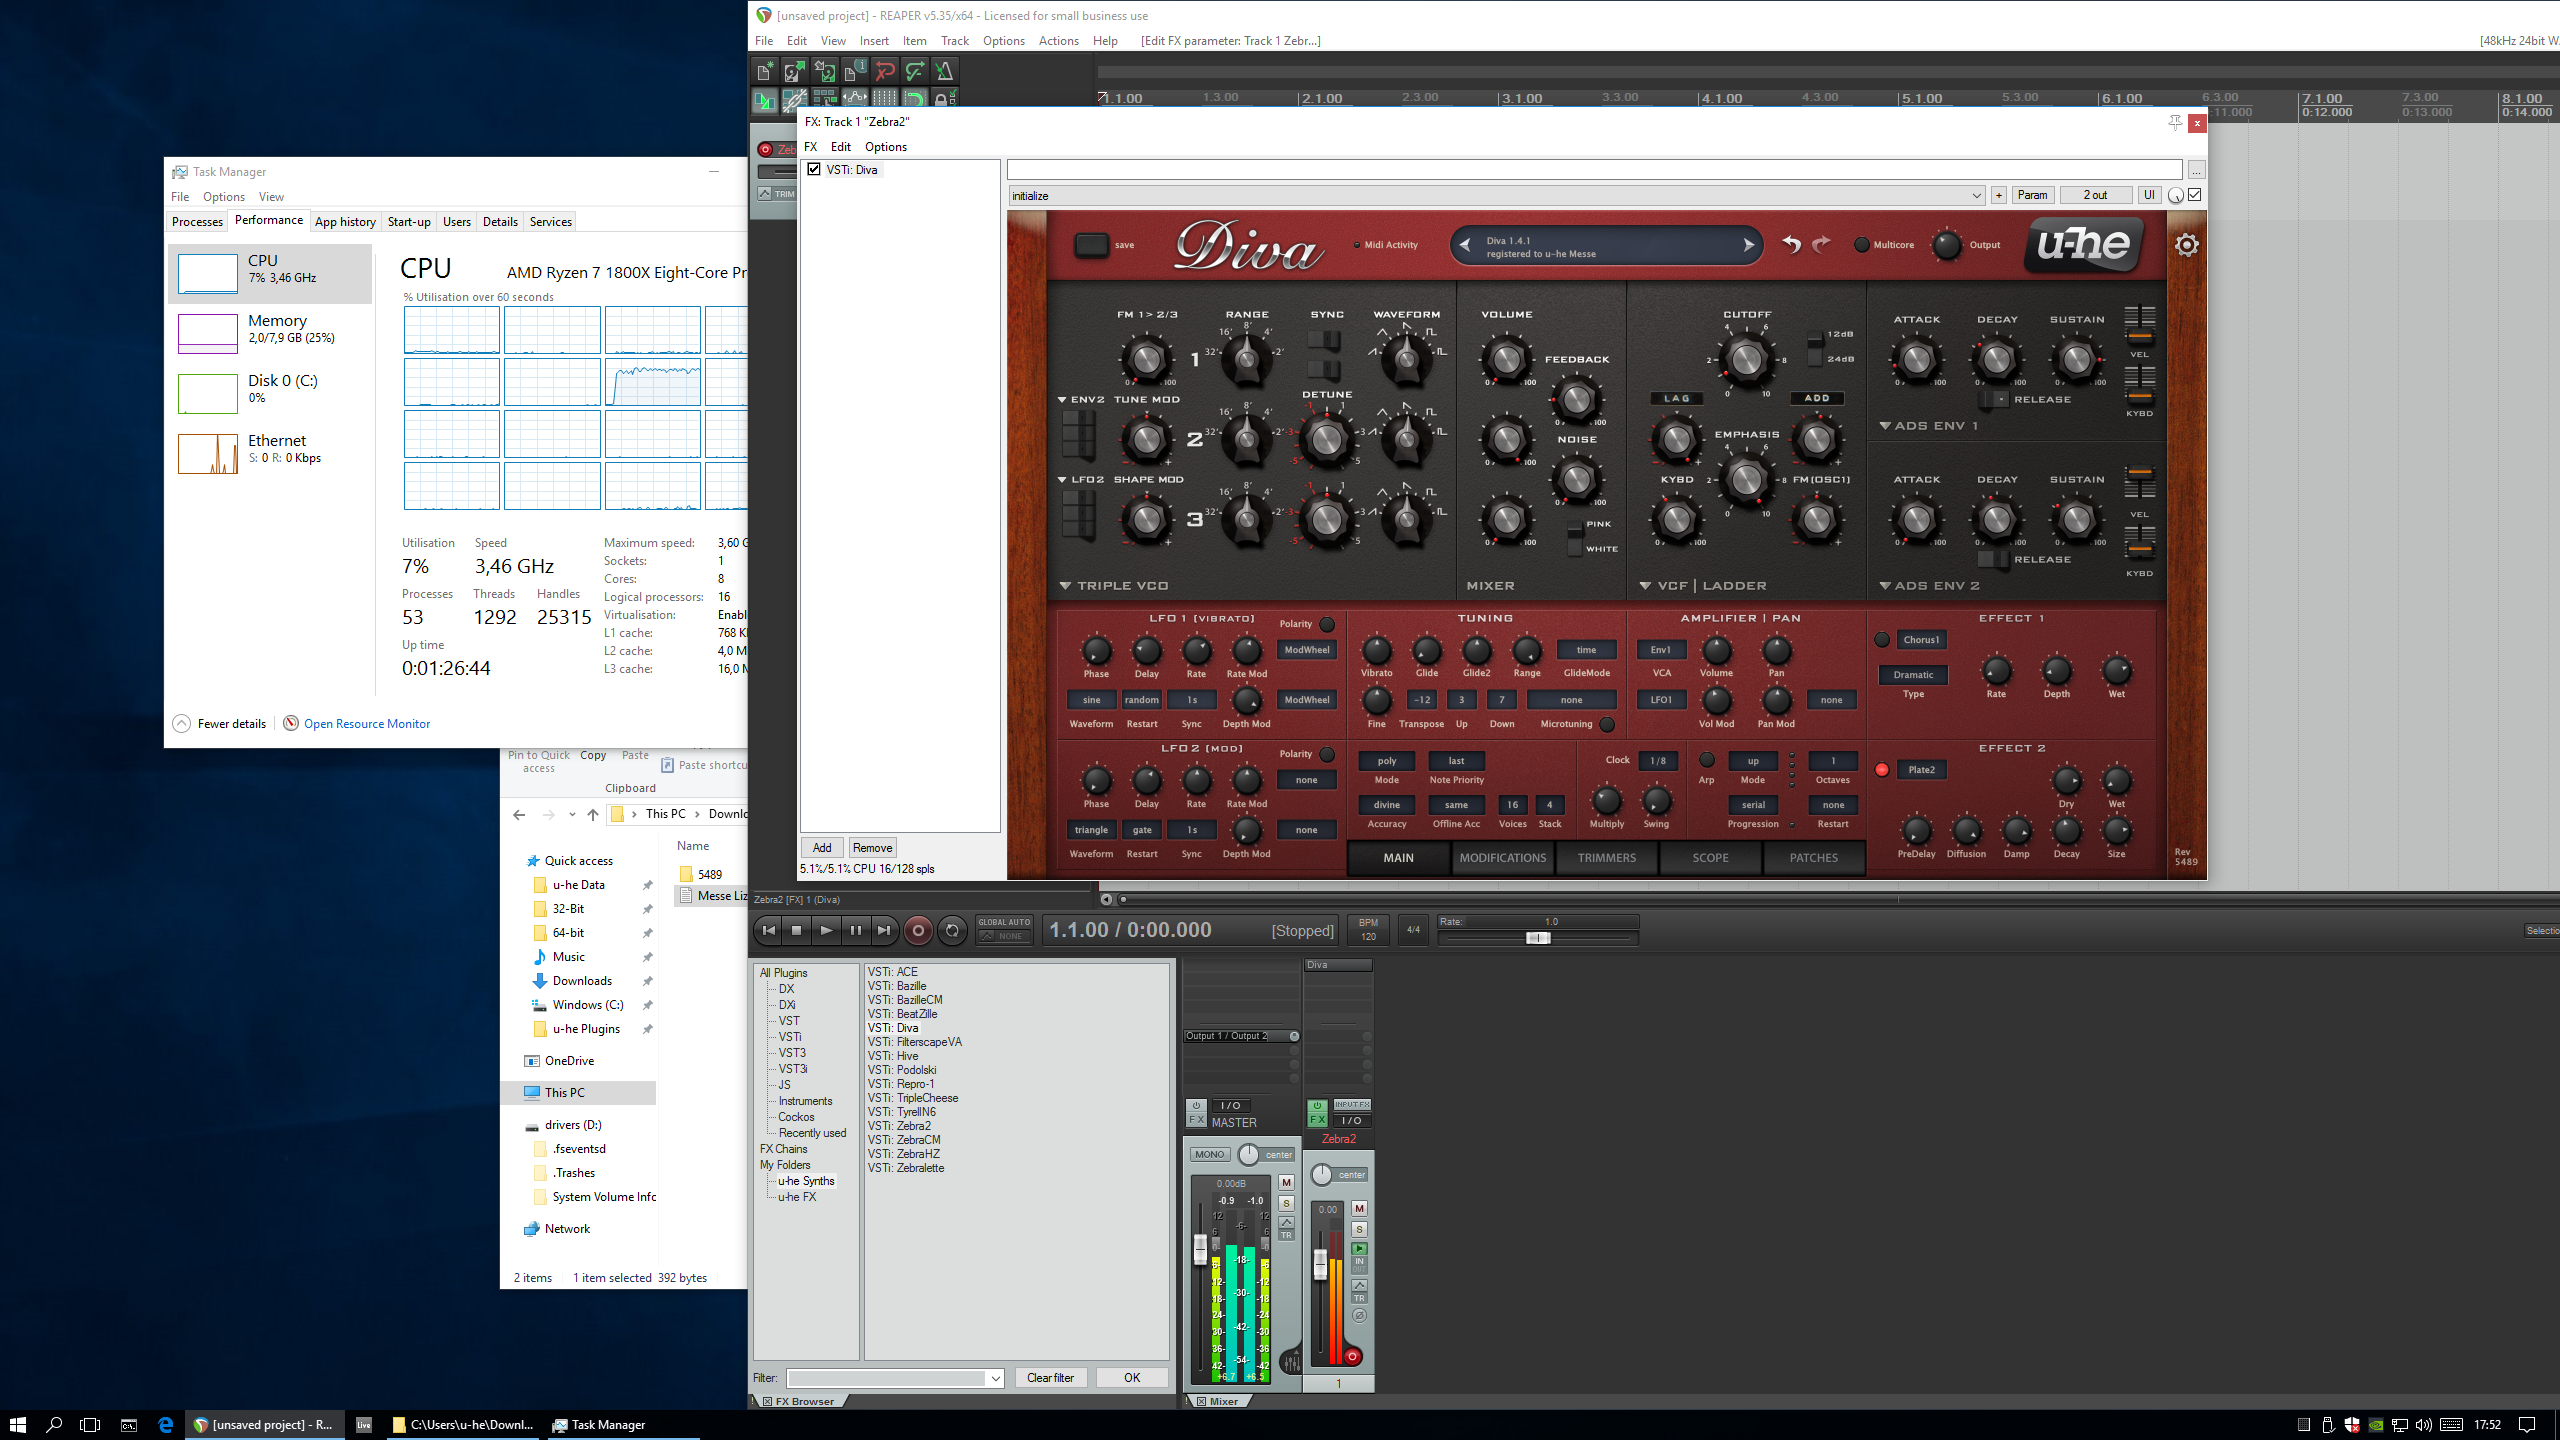The height and width of the screenshot is (1440, 2560).
Task: Toggle the metronome toolbar icon
Action: click(944, 71)
